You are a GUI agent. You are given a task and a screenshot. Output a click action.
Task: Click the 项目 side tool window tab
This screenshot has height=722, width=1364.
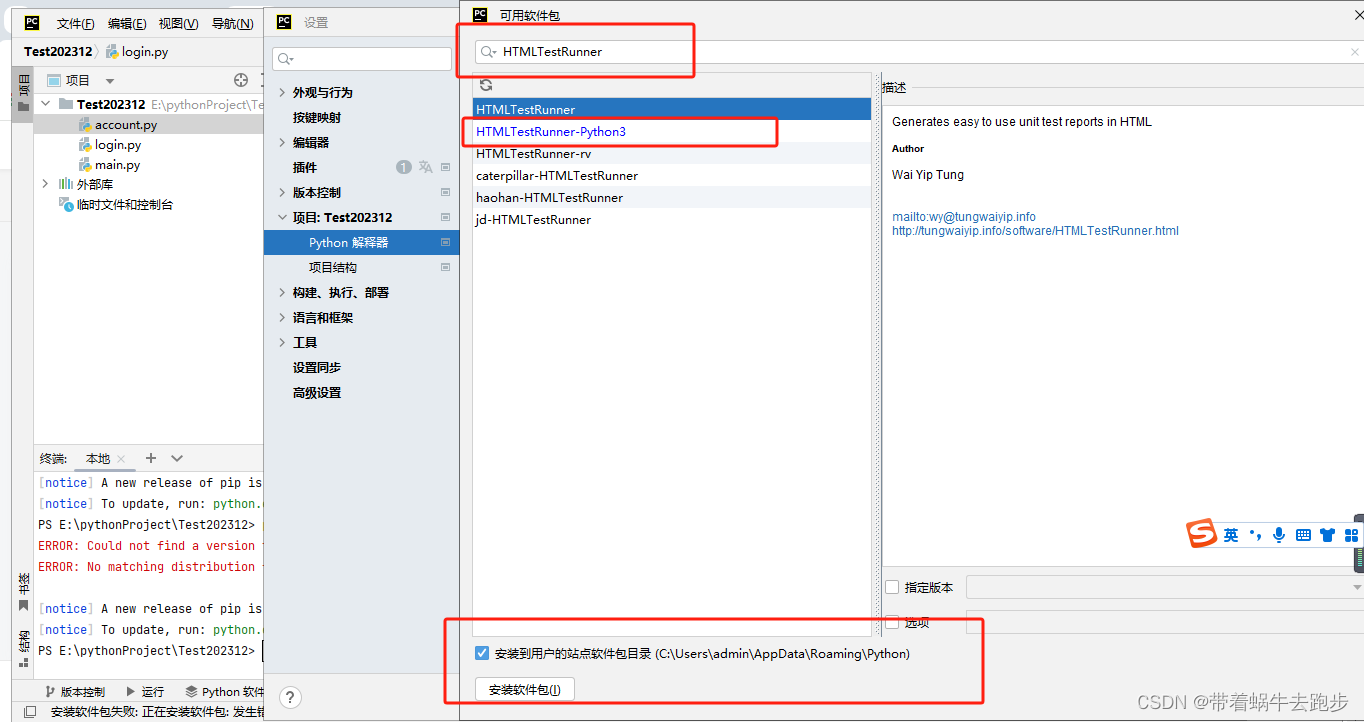tap(23, 92)
